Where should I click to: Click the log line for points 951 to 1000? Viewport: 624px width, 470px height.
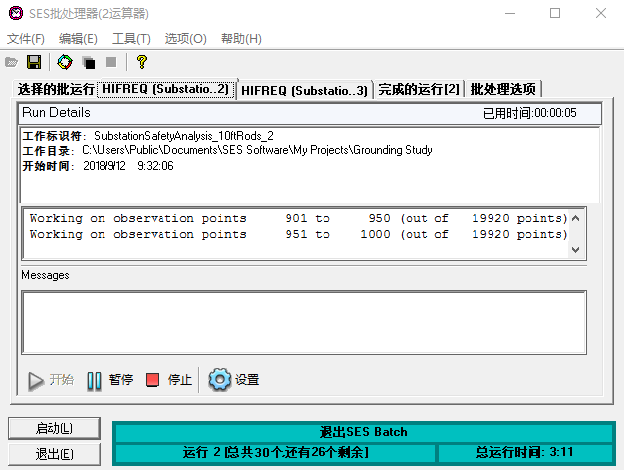click(298, 234)
